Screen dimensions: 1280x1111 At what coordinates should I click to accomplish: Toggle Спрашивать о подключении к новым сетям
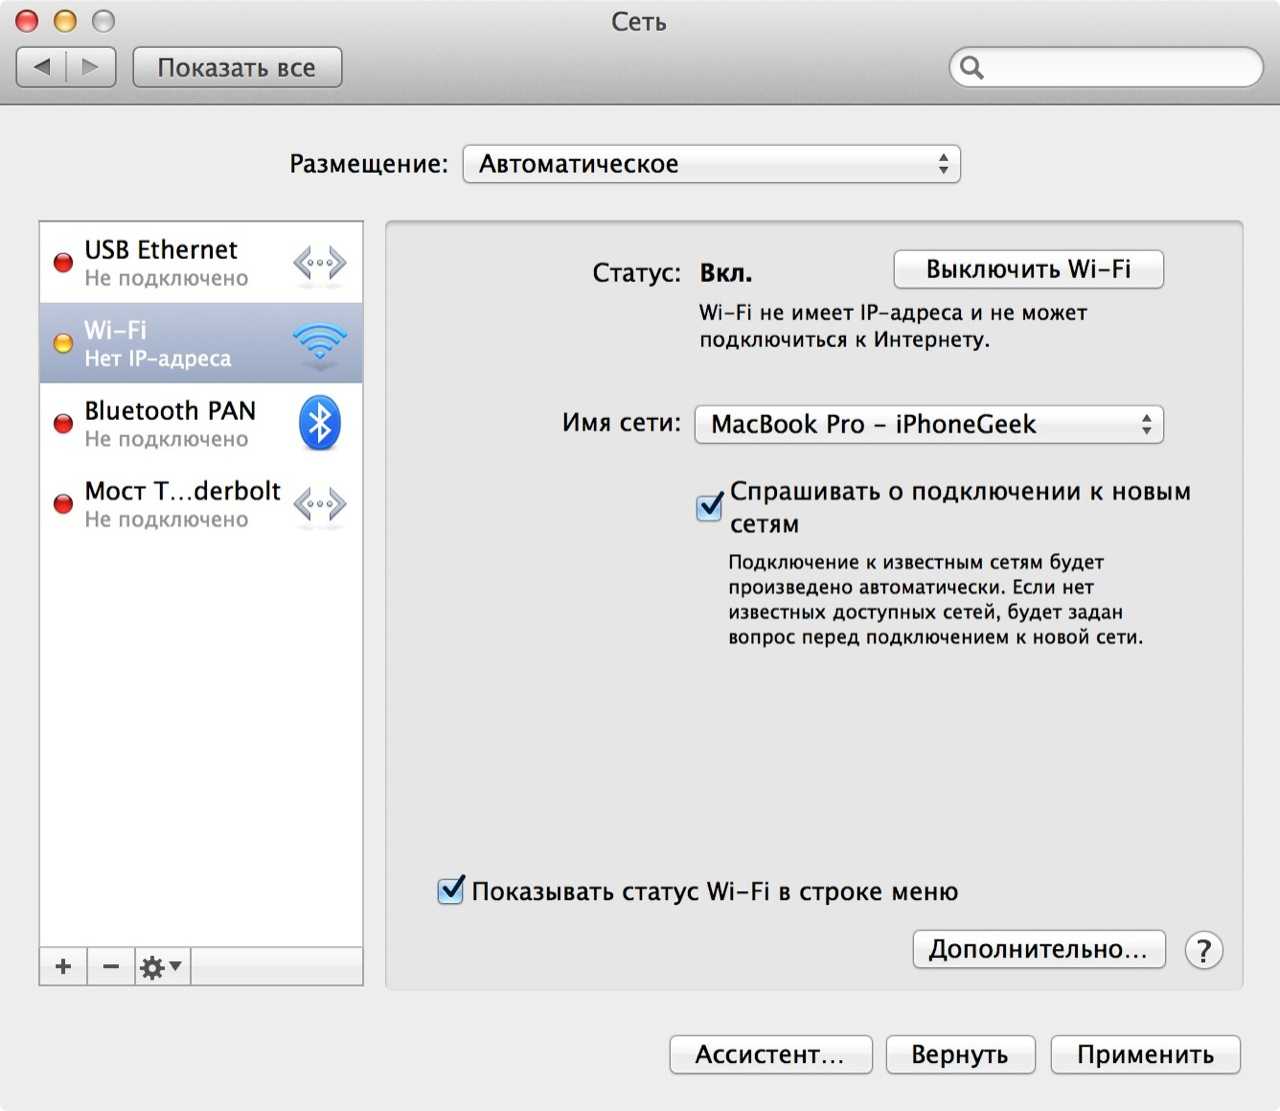[x=710, y=506]
